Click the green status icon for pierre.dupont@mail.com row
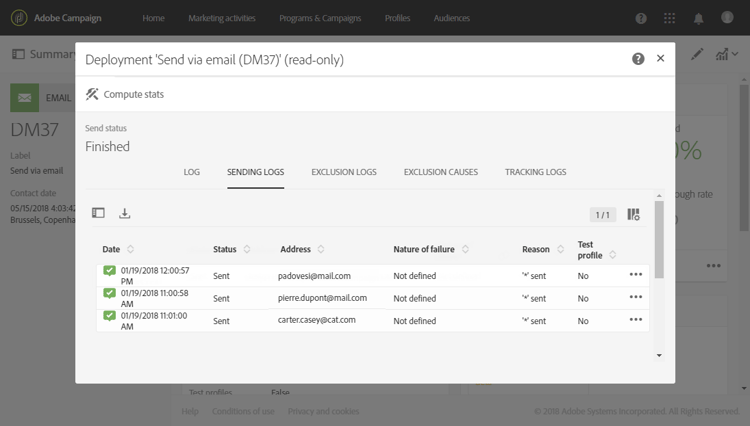Image resolution: width=750 pixels, height=426 pixels. click(110, 293)
